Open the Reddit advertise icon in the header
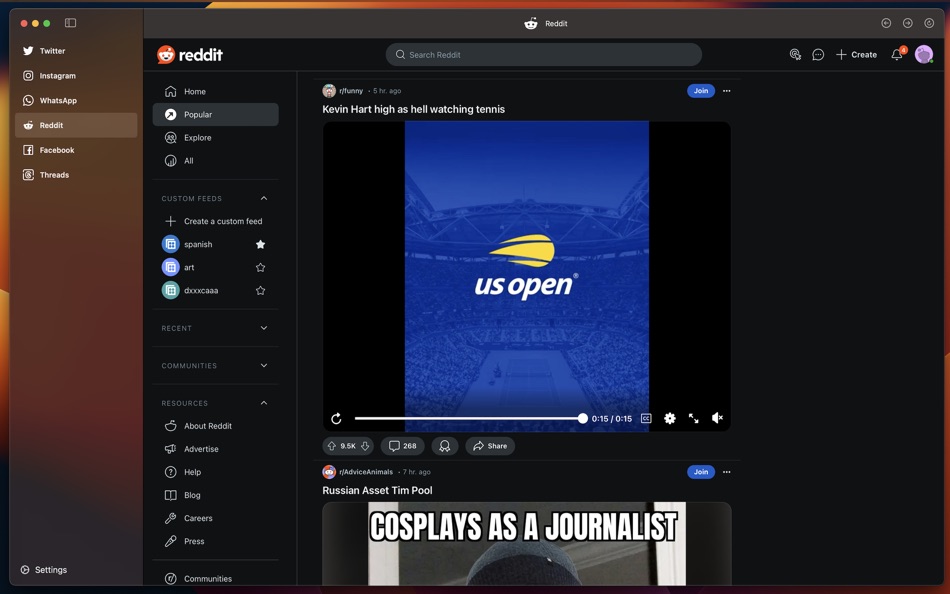Image resolution: width=950 pixels, height=594 pixels. pyautogui.click(x=795, y=55)
